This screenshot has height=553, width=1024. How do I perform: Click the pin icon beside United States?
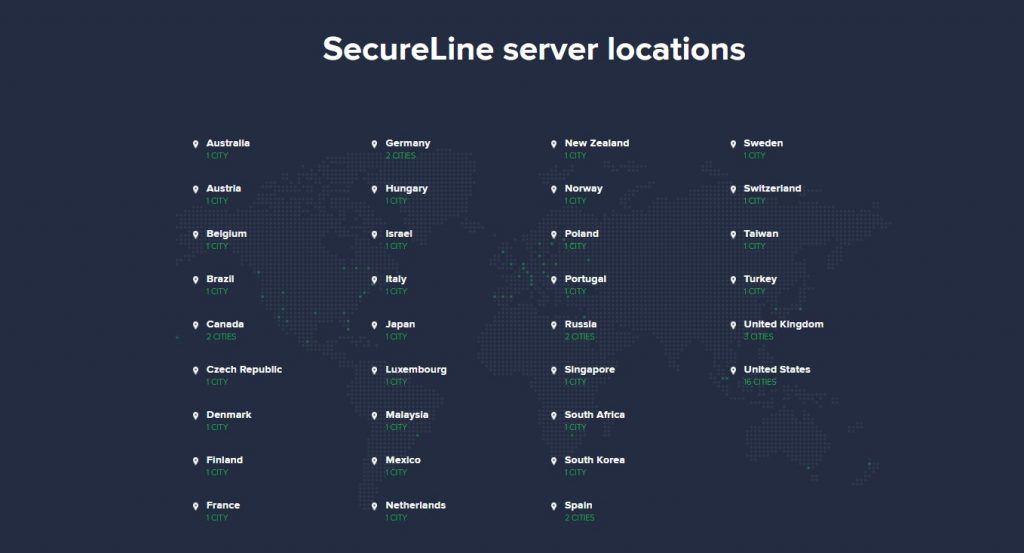(733, 370)
